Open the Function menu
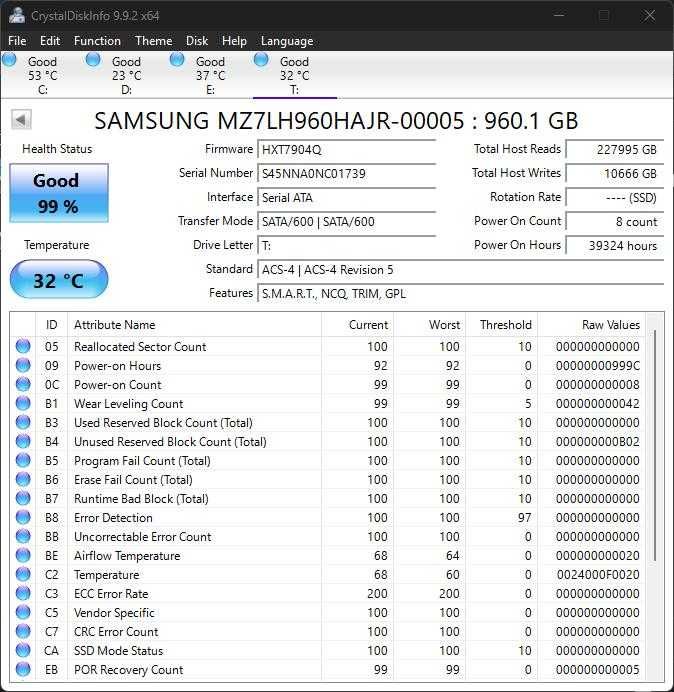 [97, 41]
